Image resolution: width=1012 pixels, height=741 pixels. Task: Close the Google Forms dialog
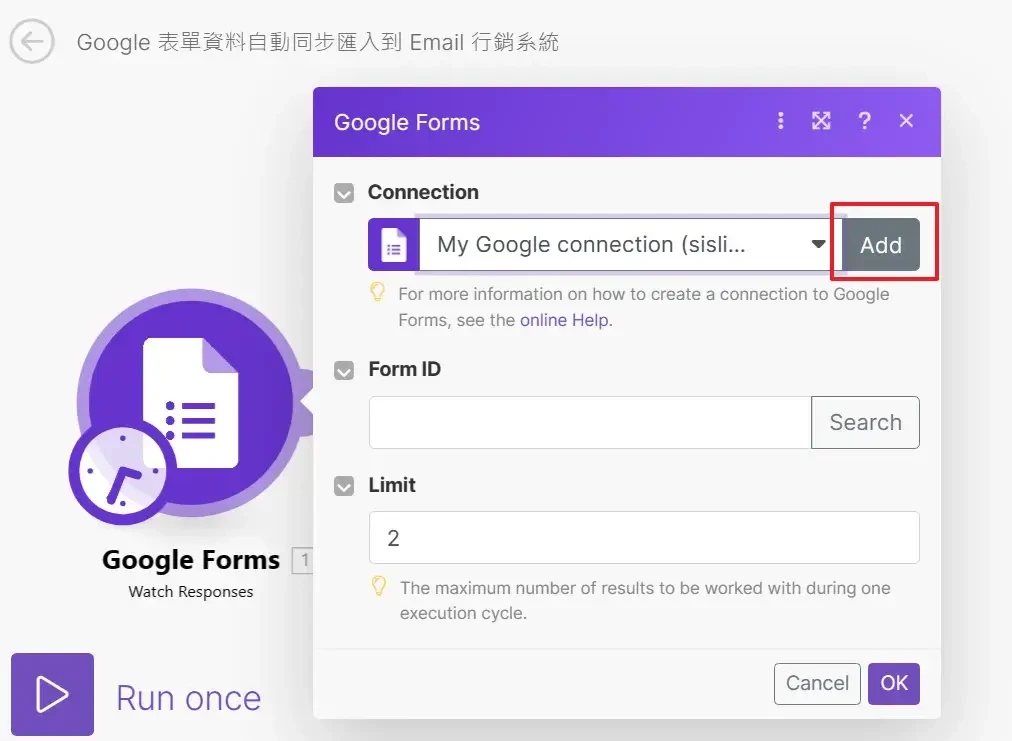point(906,121)
